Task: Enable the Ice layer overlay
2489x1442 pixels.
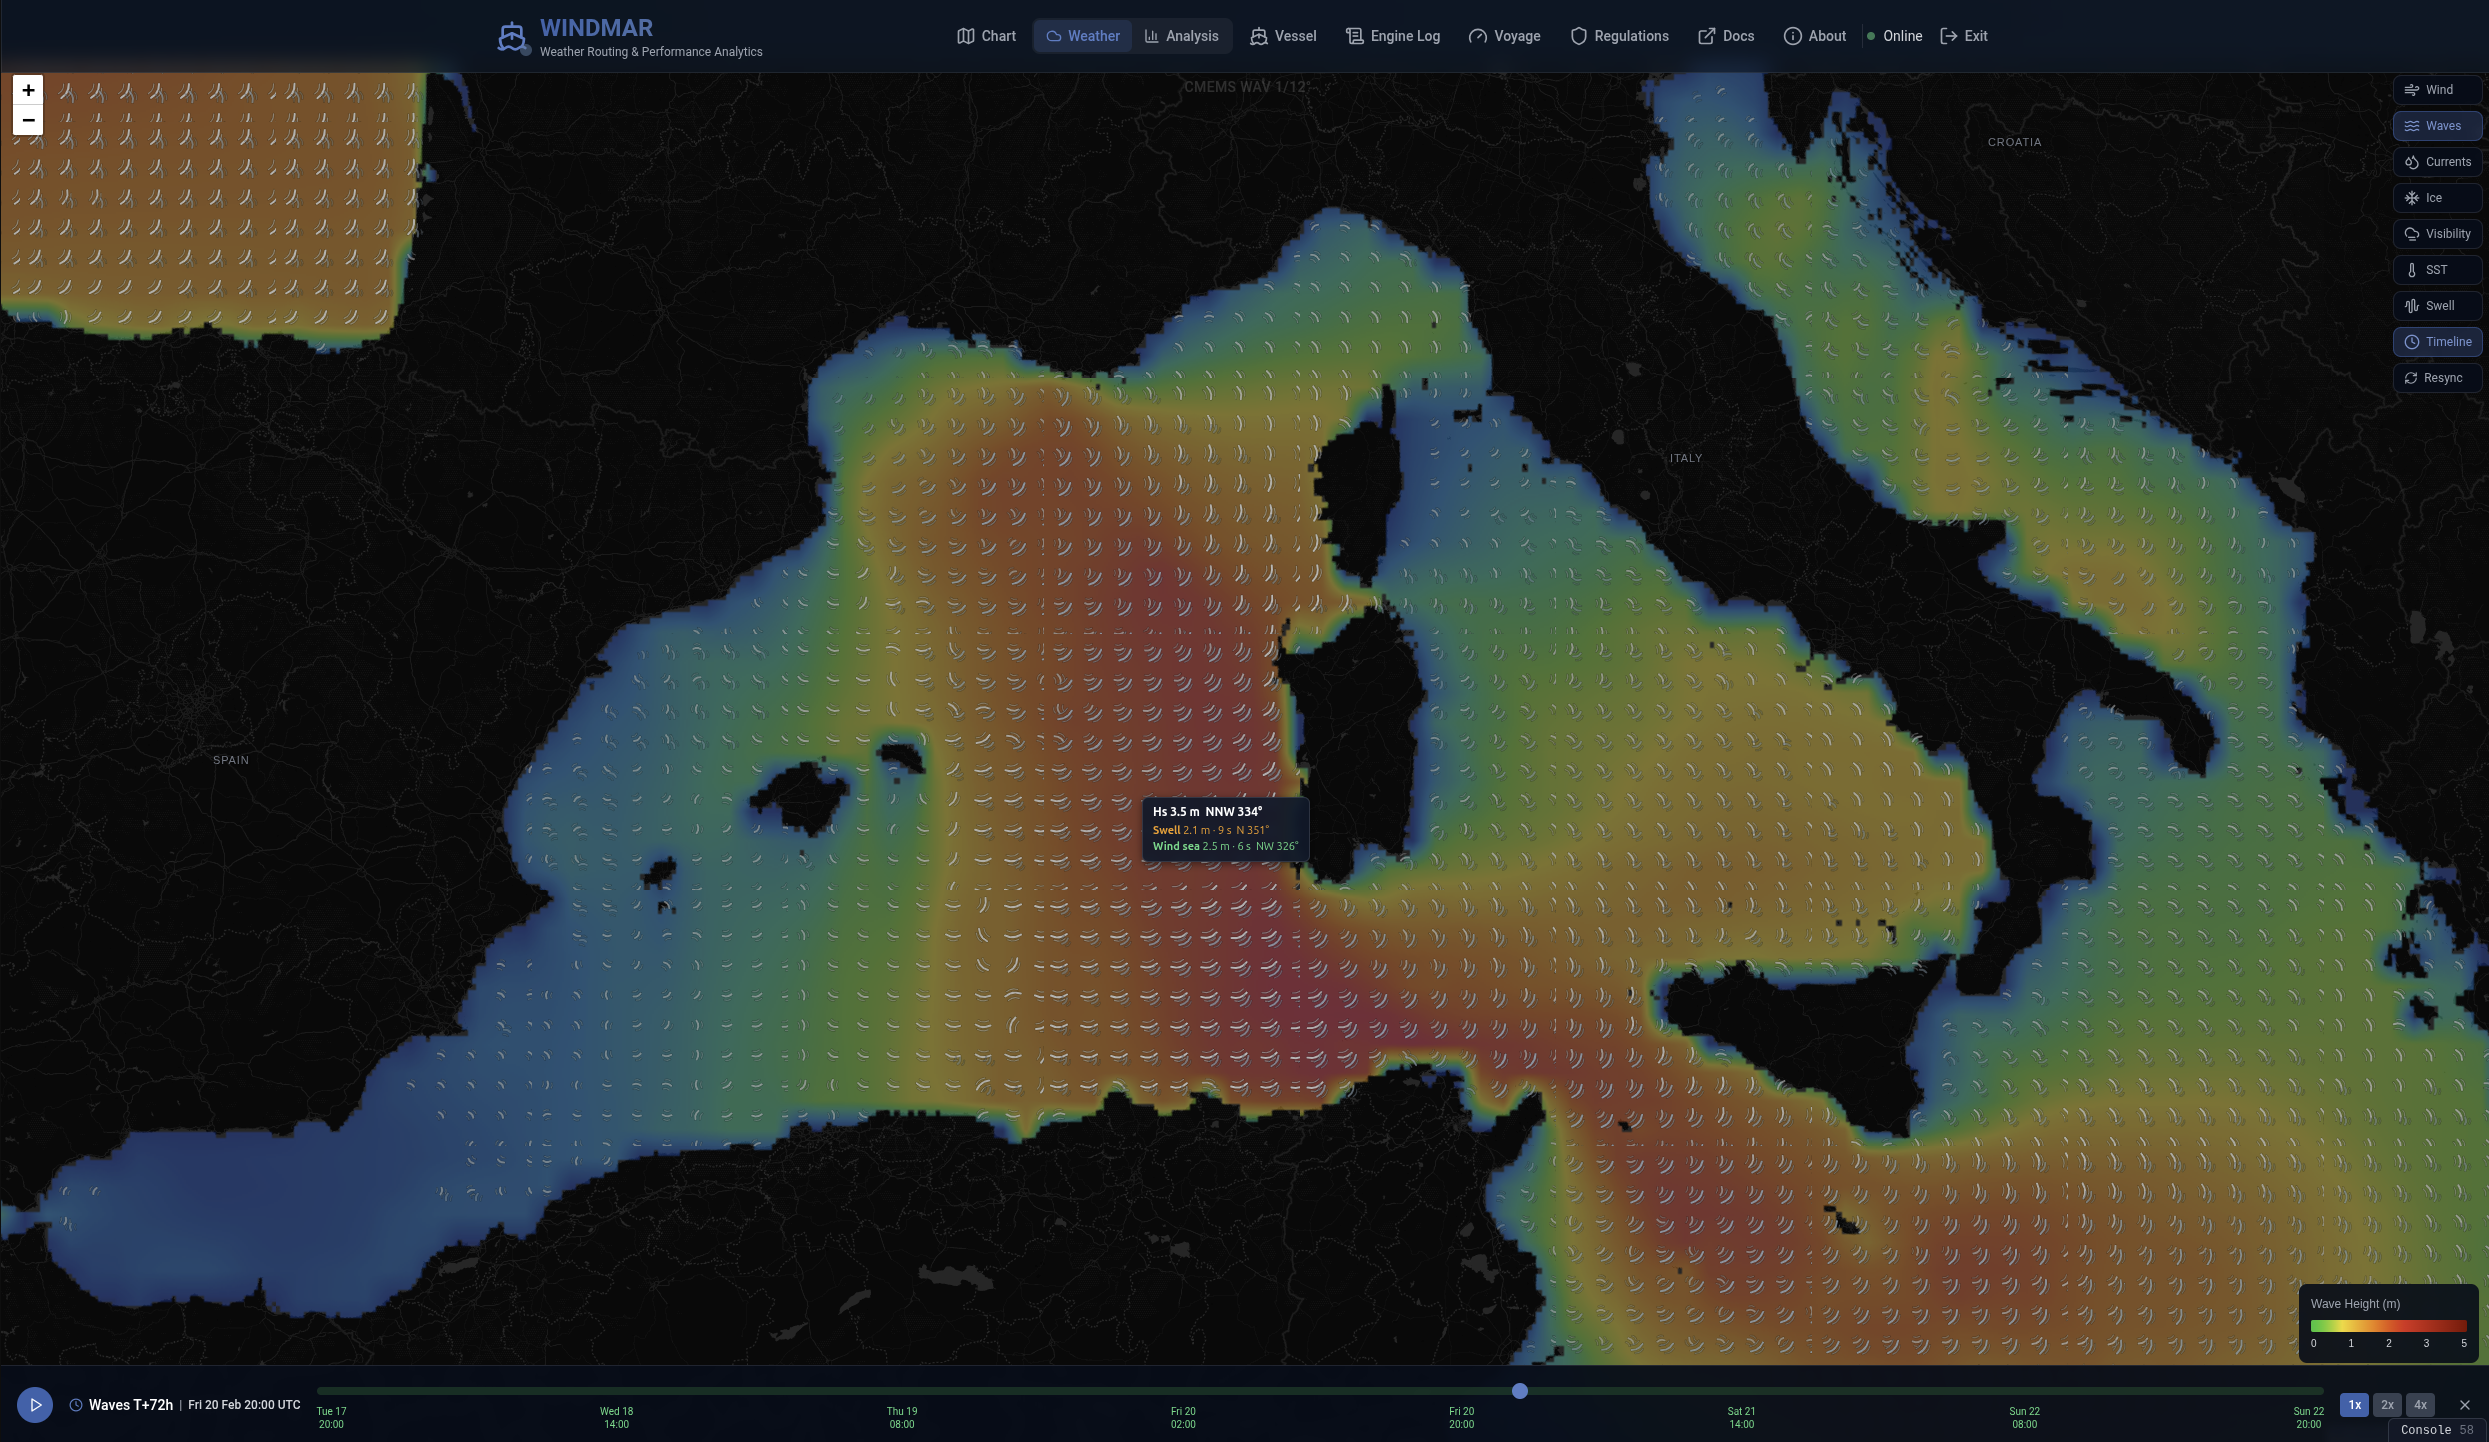Action: (2437, 198)
